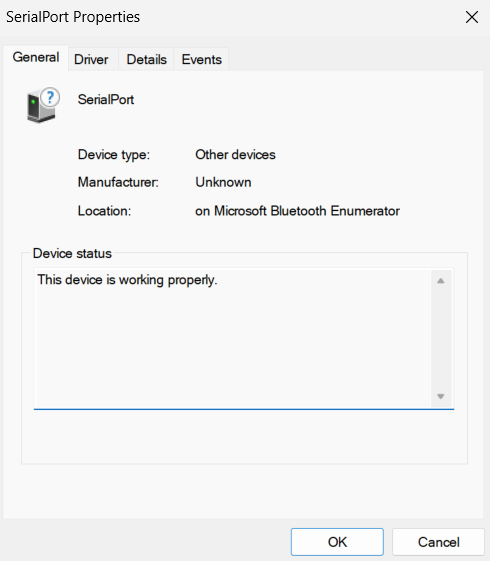Close the SerialPort Properties window
Screen dimensions: 490x561
[x=472, y=17]
